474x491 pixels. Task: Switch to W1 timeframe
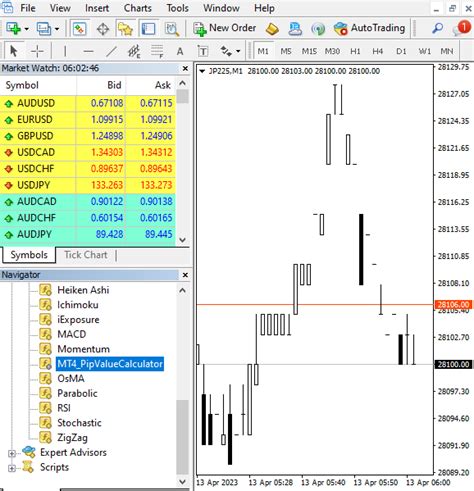tap(425, 51)
